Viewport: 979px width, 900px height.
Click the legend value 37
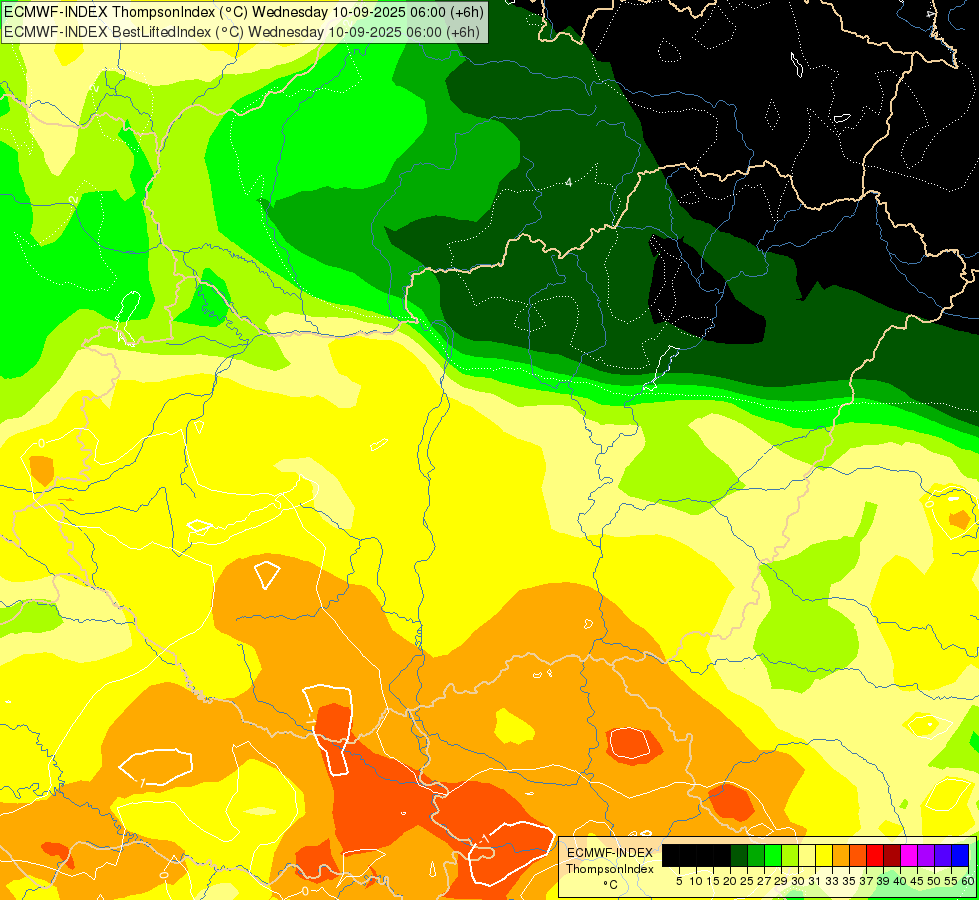[x=866, y=881]
